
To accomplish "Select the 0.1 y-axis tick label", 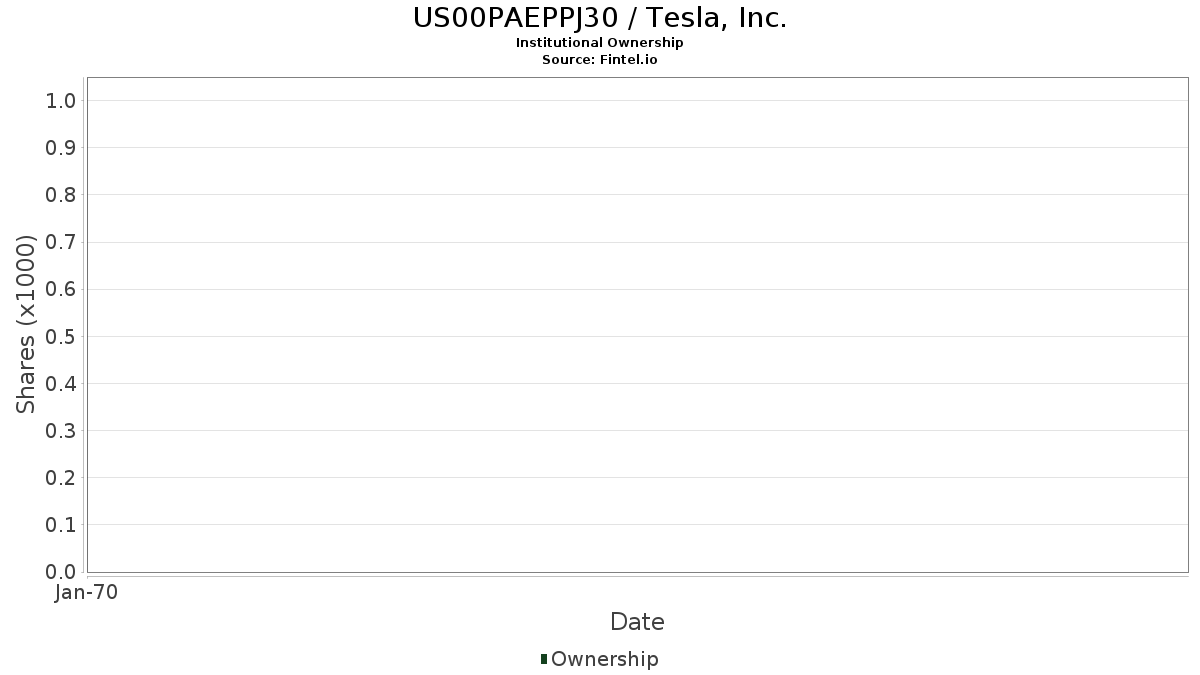I will (x=61, y=525).
